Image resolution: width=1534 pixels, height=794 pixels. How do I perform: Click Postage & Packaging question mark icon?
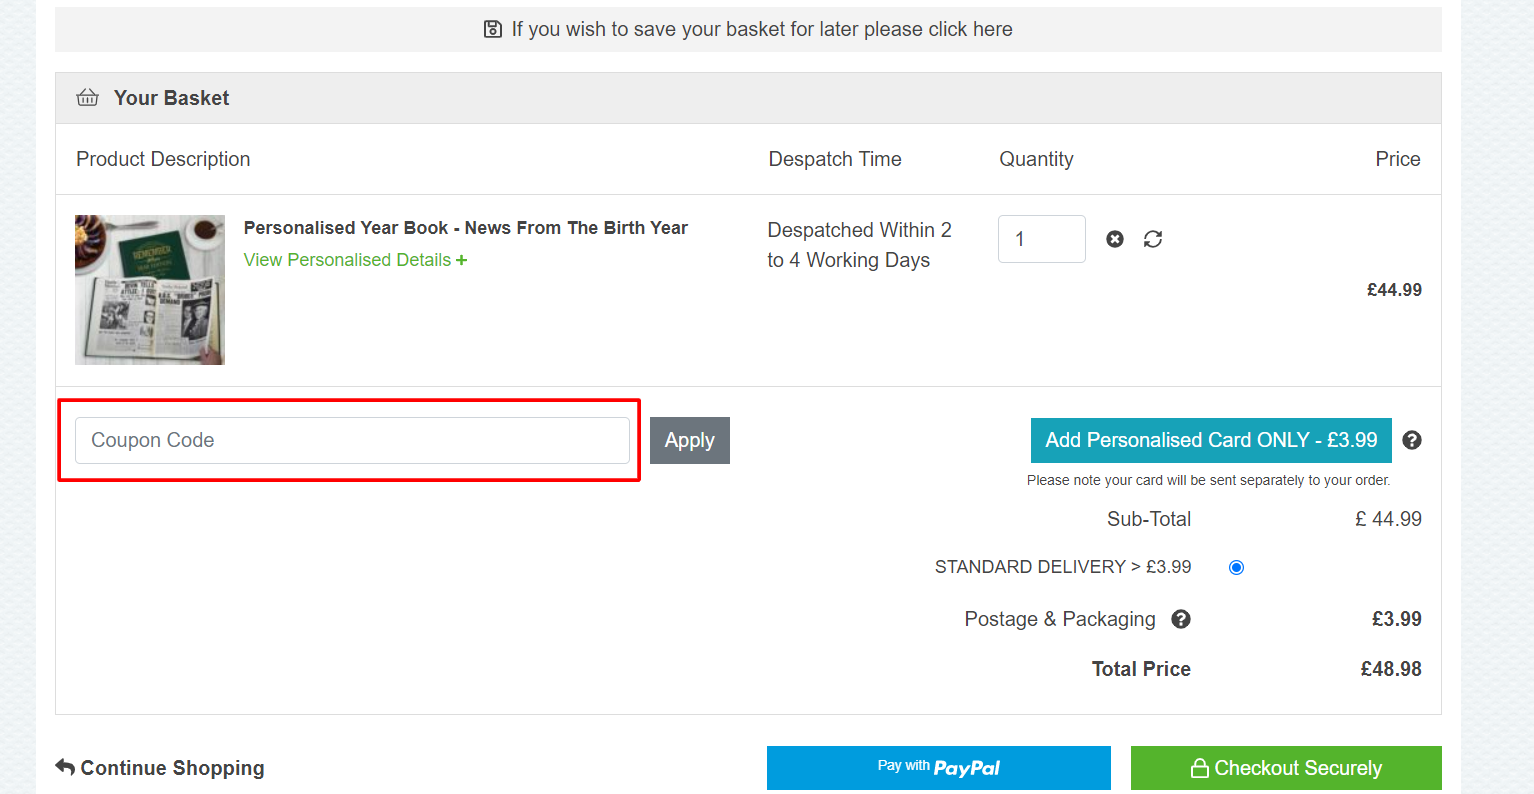(1181, 619)
